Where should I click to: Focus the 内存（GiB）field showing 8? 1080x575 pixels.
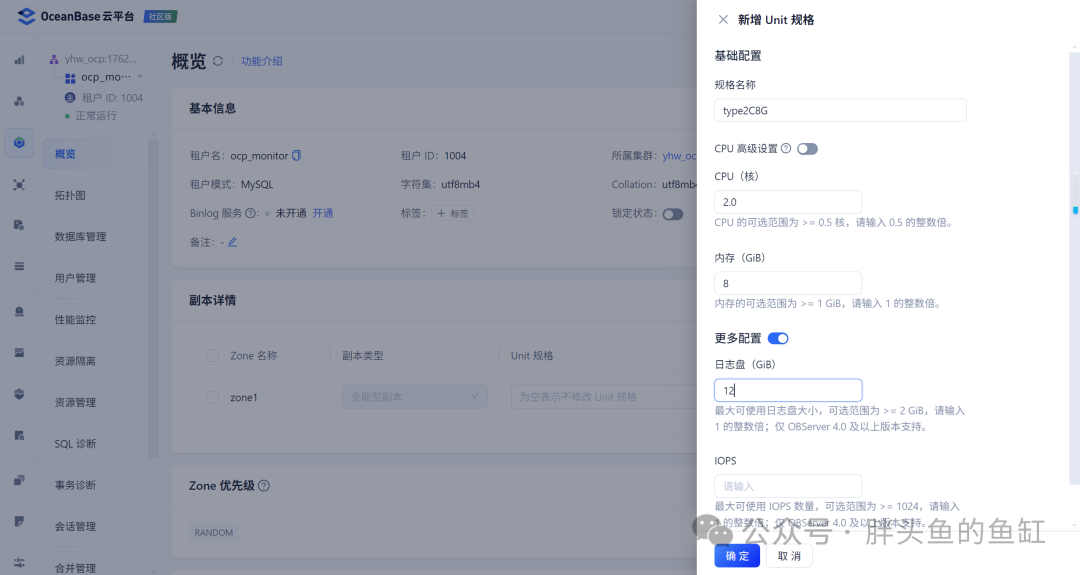(x=788, y=283)
